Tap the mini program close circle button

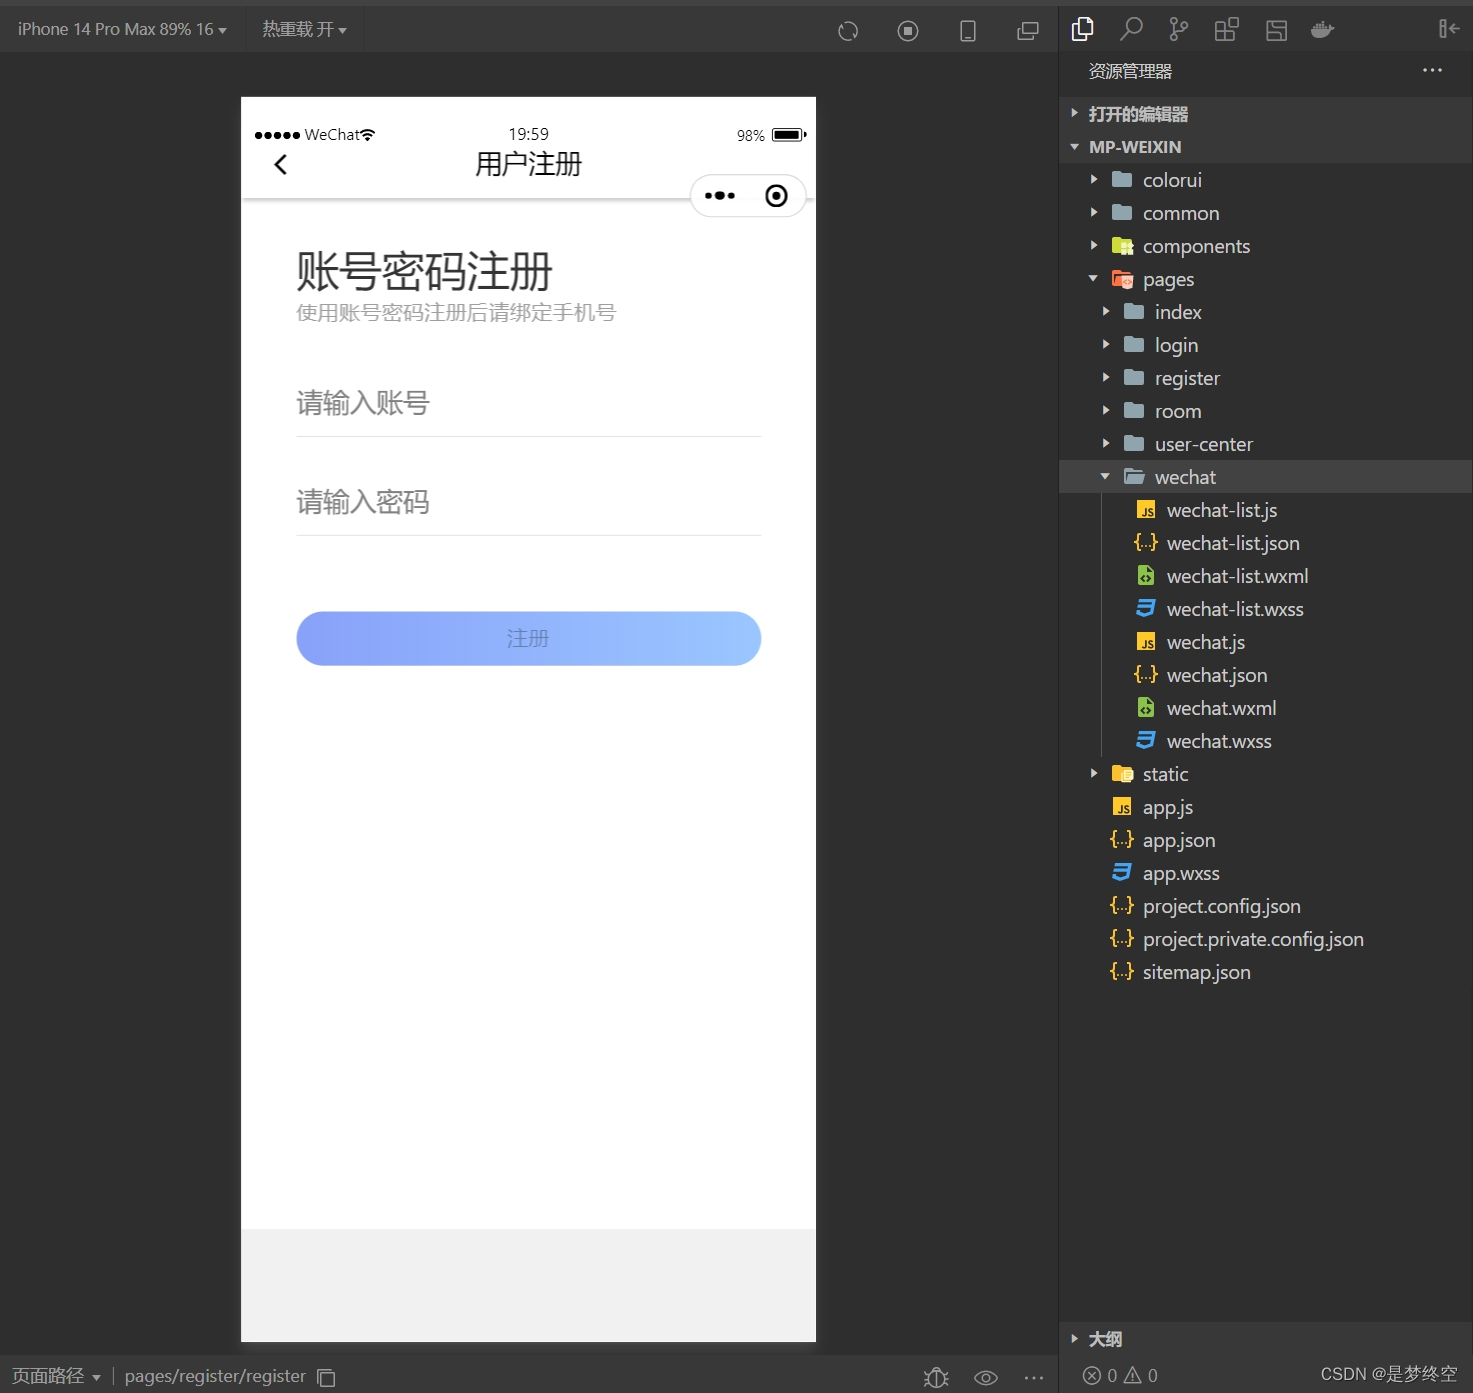776,196
